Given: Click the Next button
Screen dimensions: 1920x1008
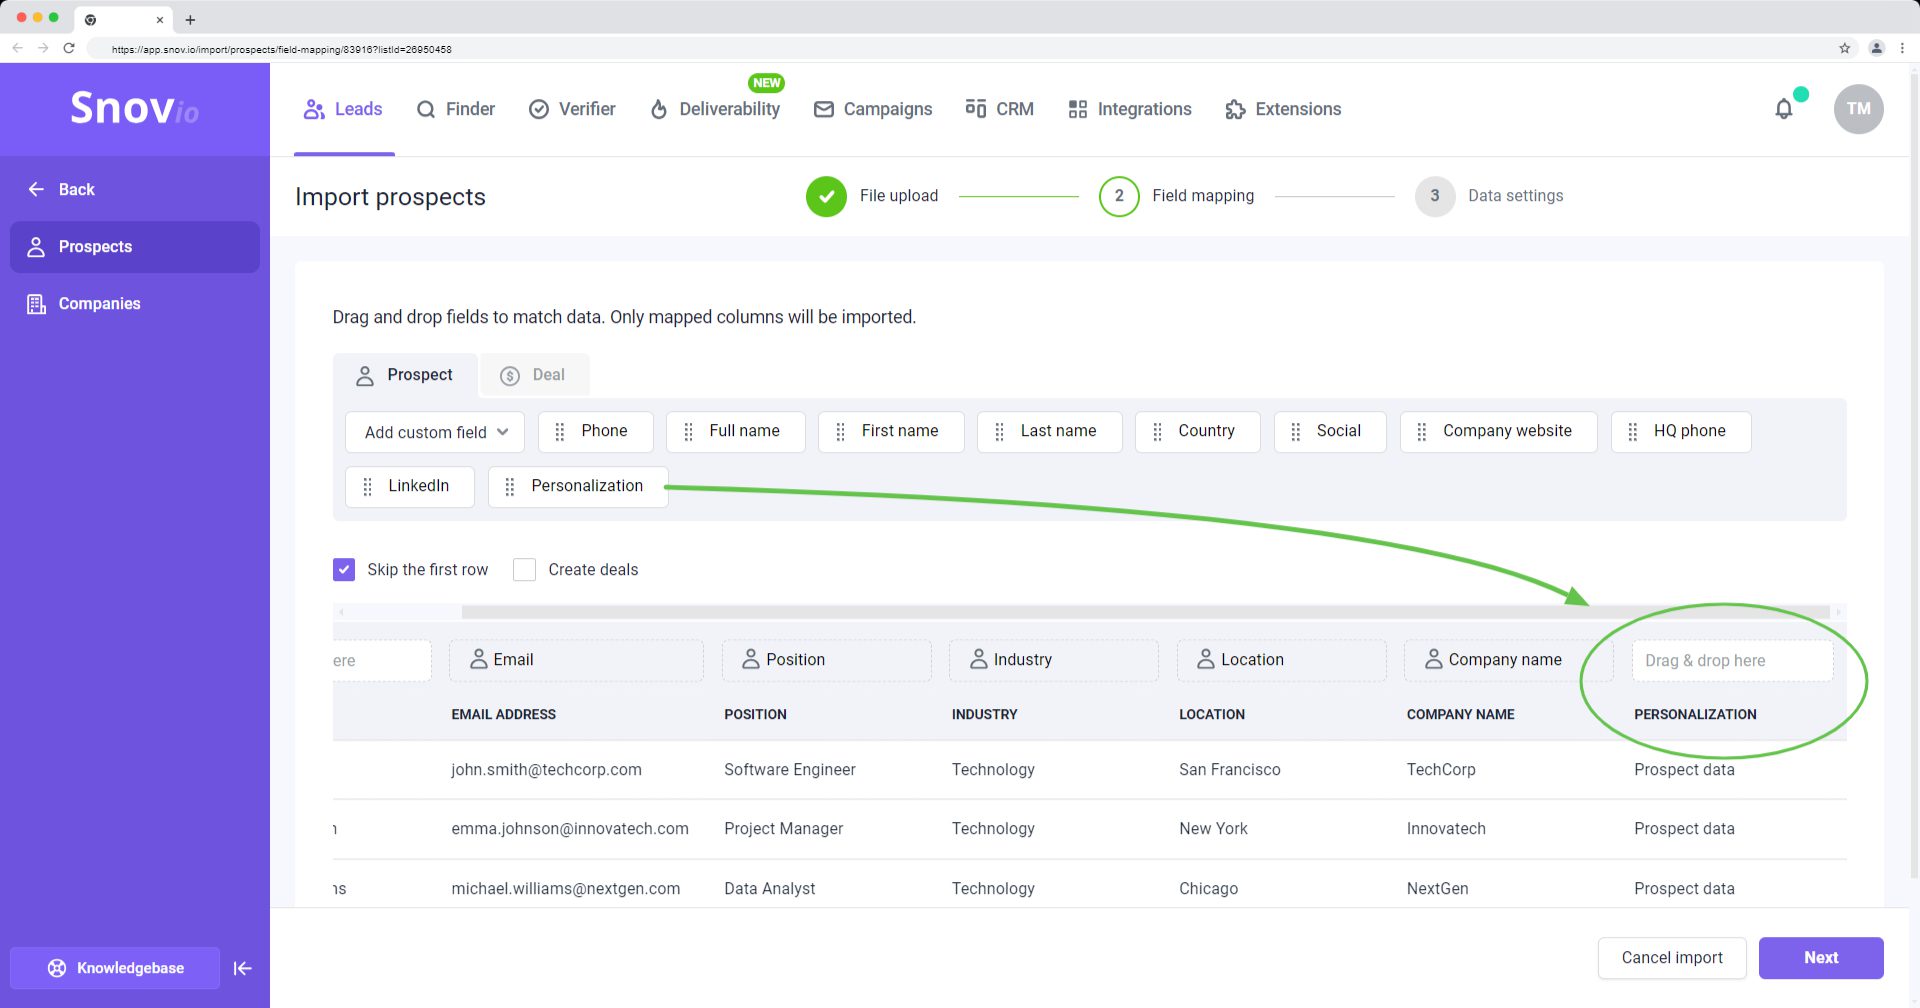Looking at the screenshot, I should pyautogui.click(x=1820, y=958).
